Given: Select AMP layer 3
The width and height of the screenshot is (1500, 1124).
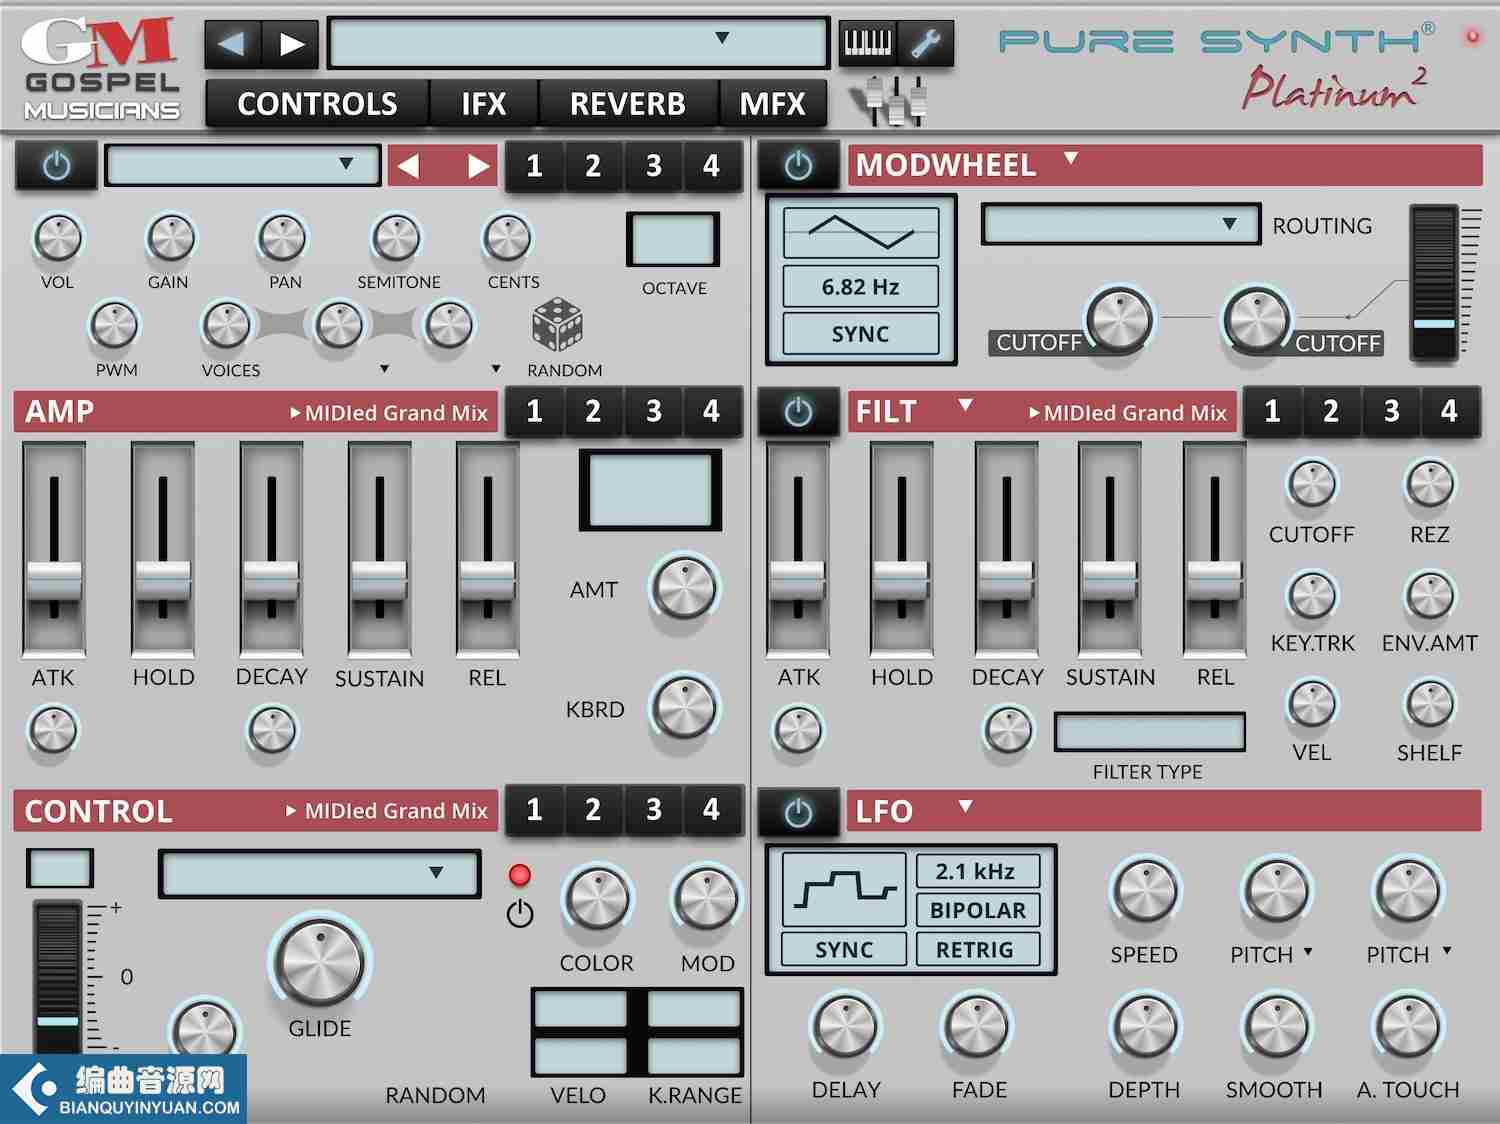Looking at the screenshot, I should tap(653, 412).
